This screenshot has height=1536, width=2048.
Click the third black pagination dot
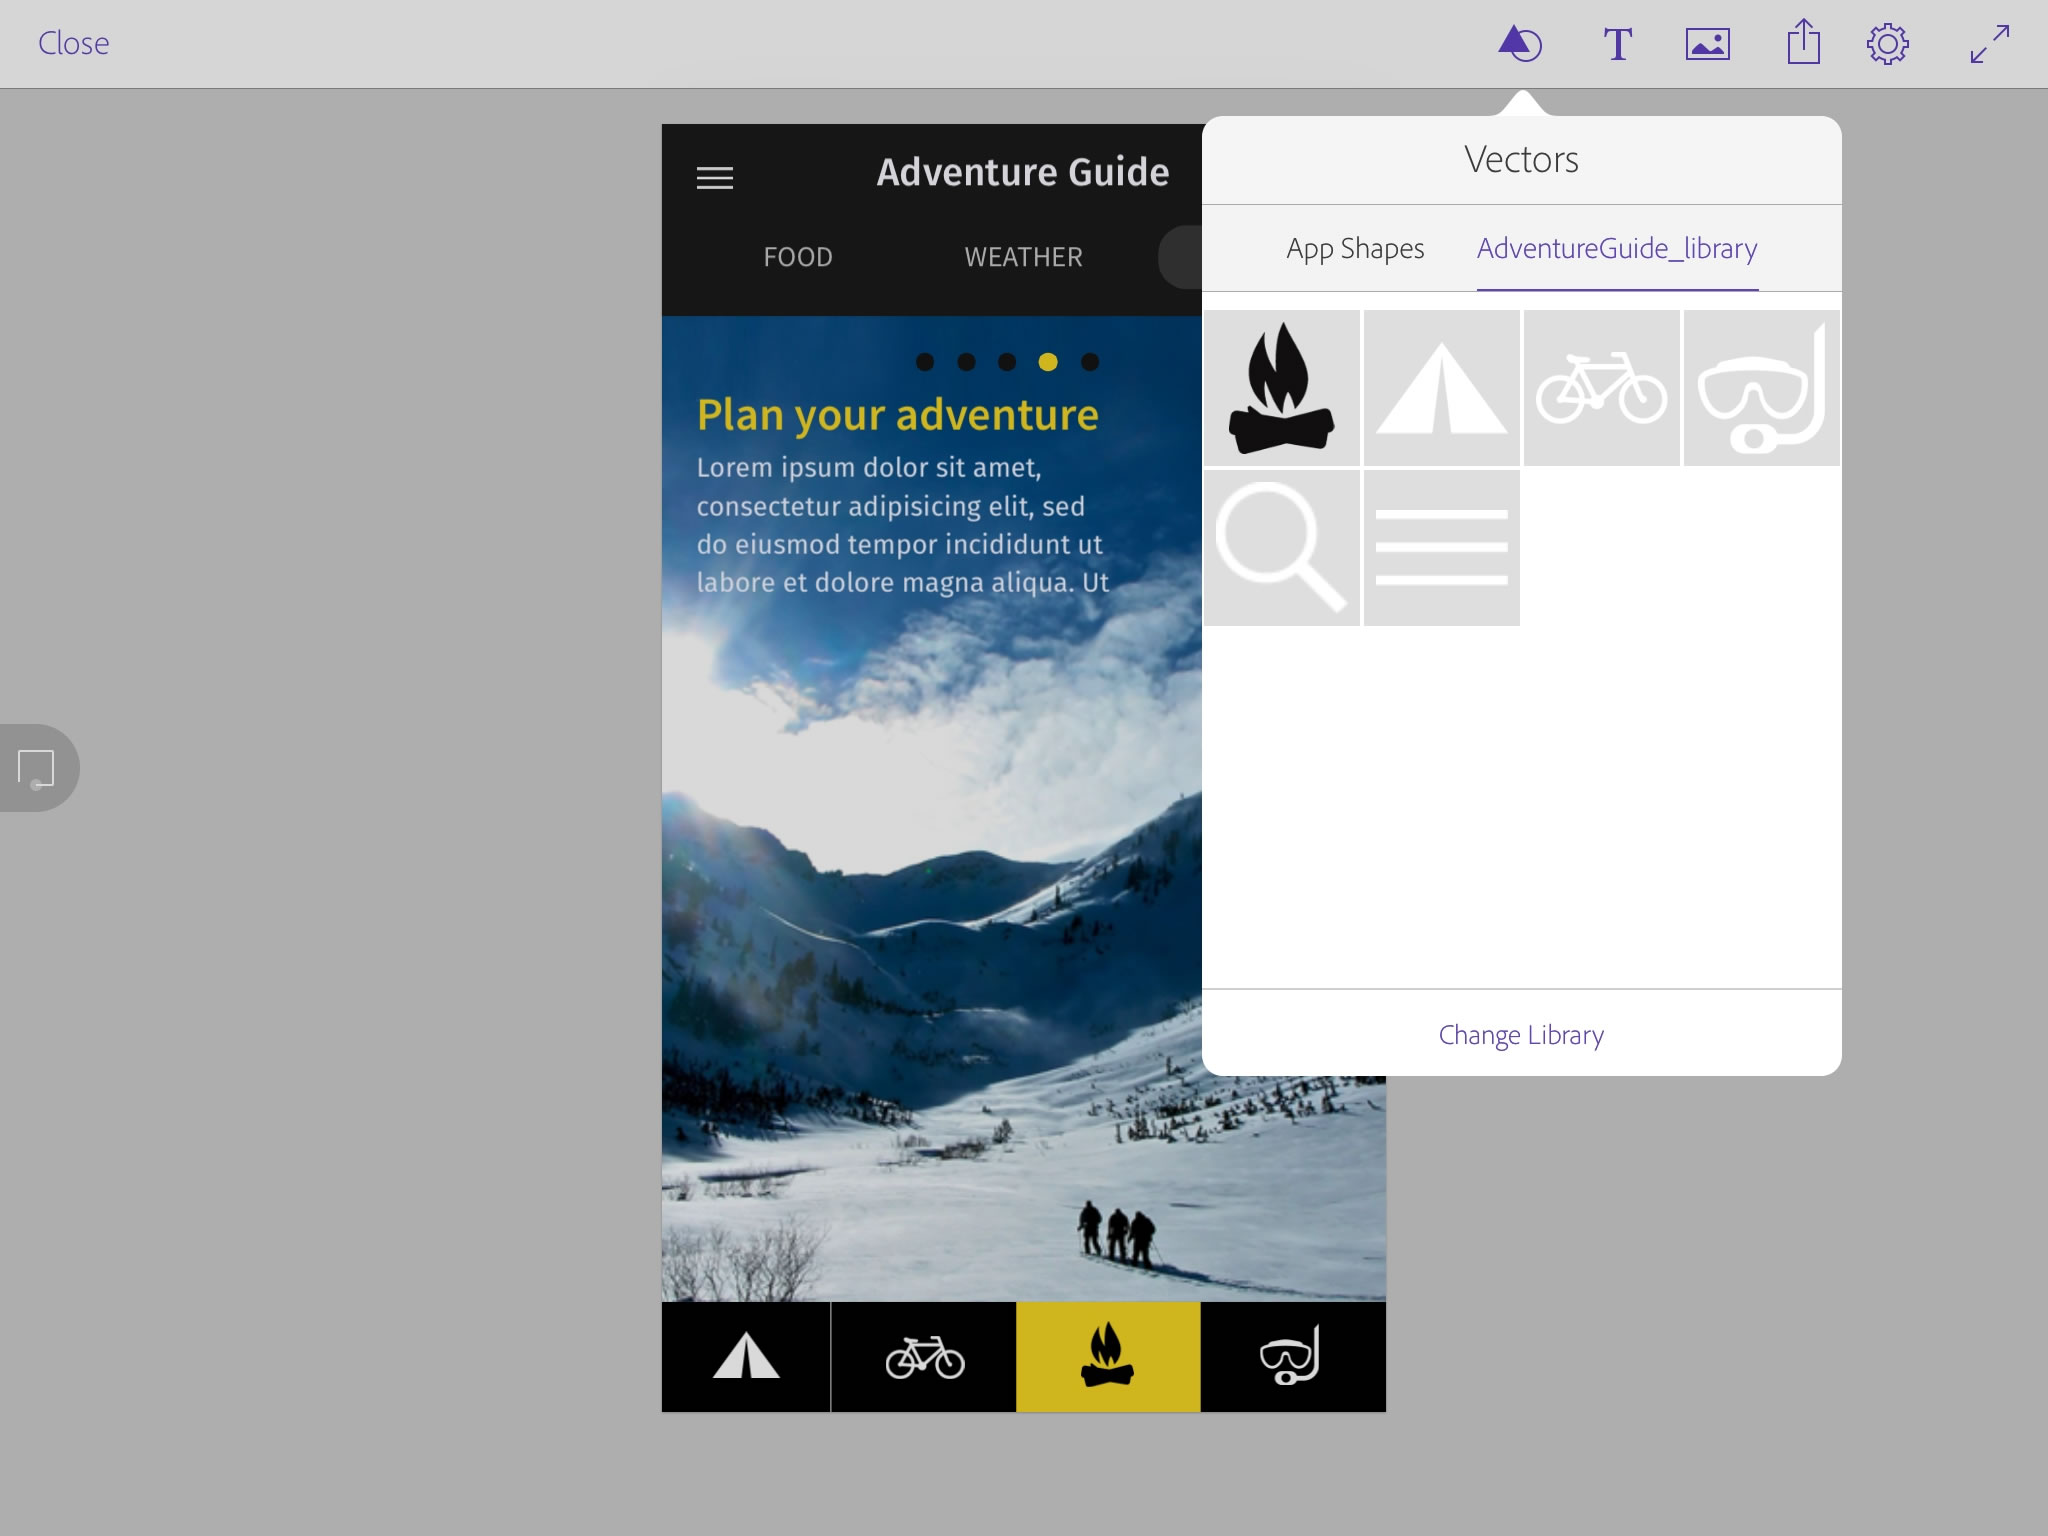click(1007, 362)
